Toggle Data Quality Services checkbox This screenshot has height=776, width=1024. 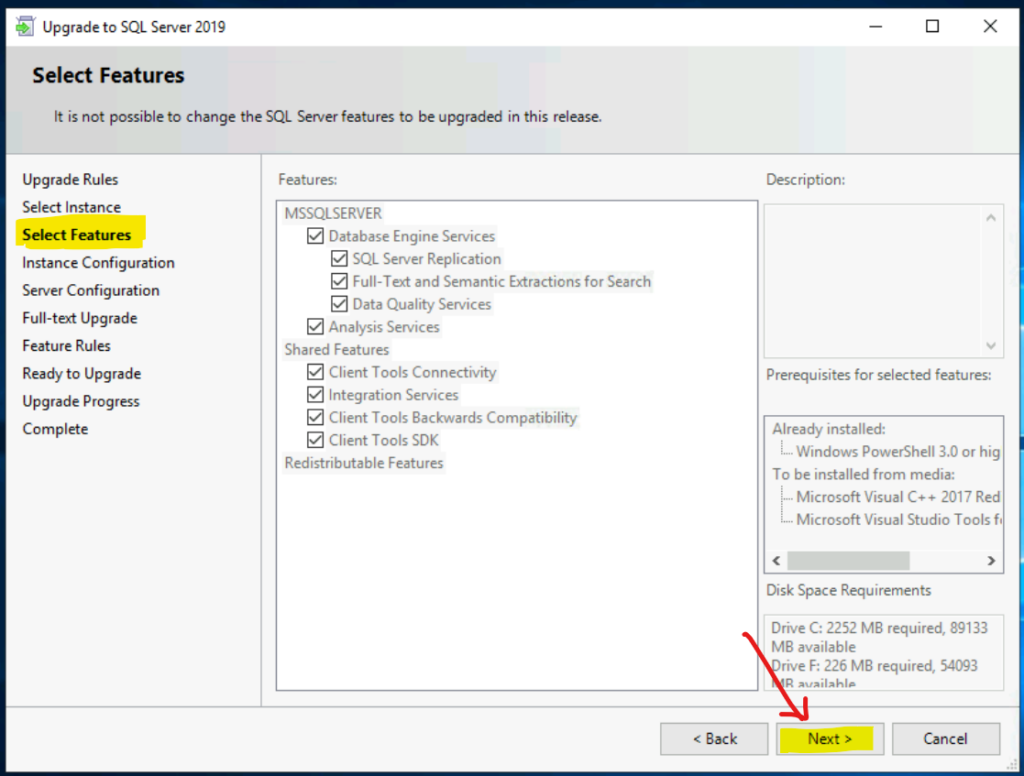pyautogui.click(x=339, y=304)
